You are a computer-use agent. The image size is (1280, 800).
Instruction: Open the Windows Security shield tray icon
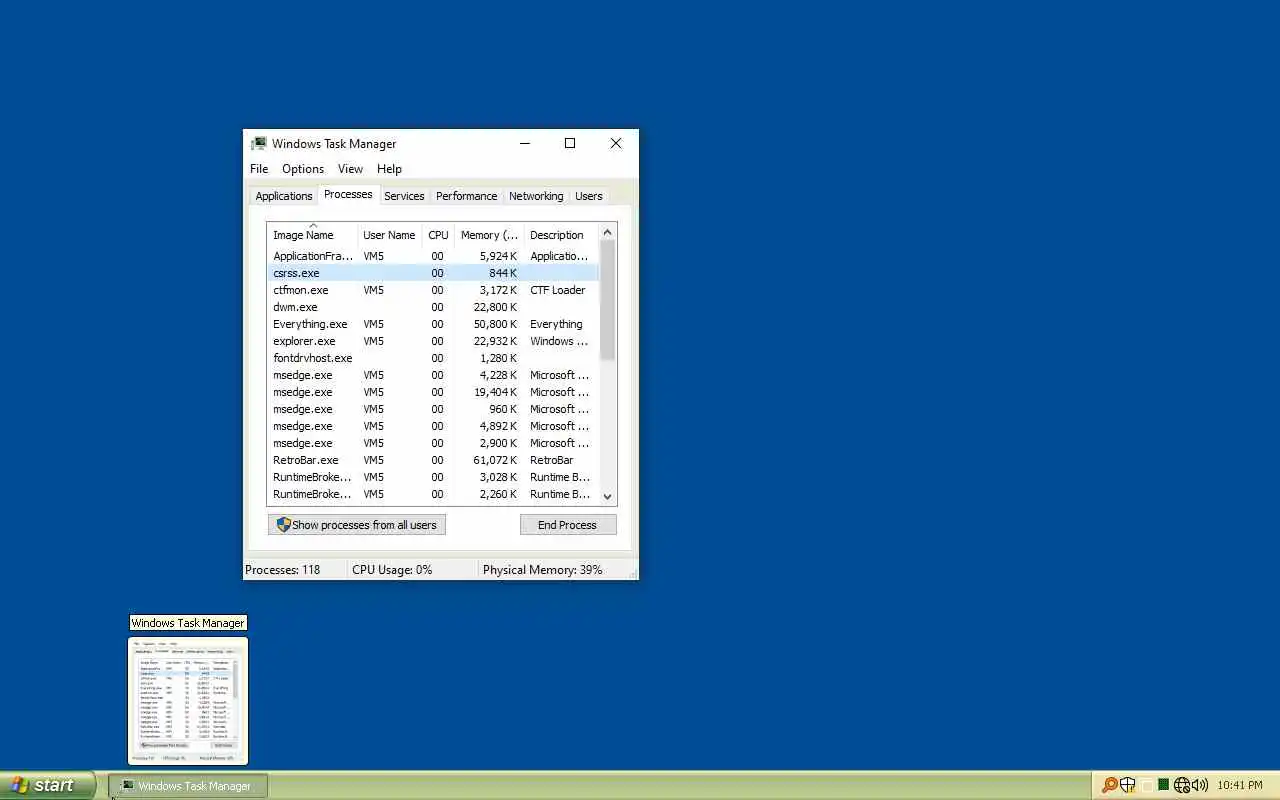pos(1128,785)
